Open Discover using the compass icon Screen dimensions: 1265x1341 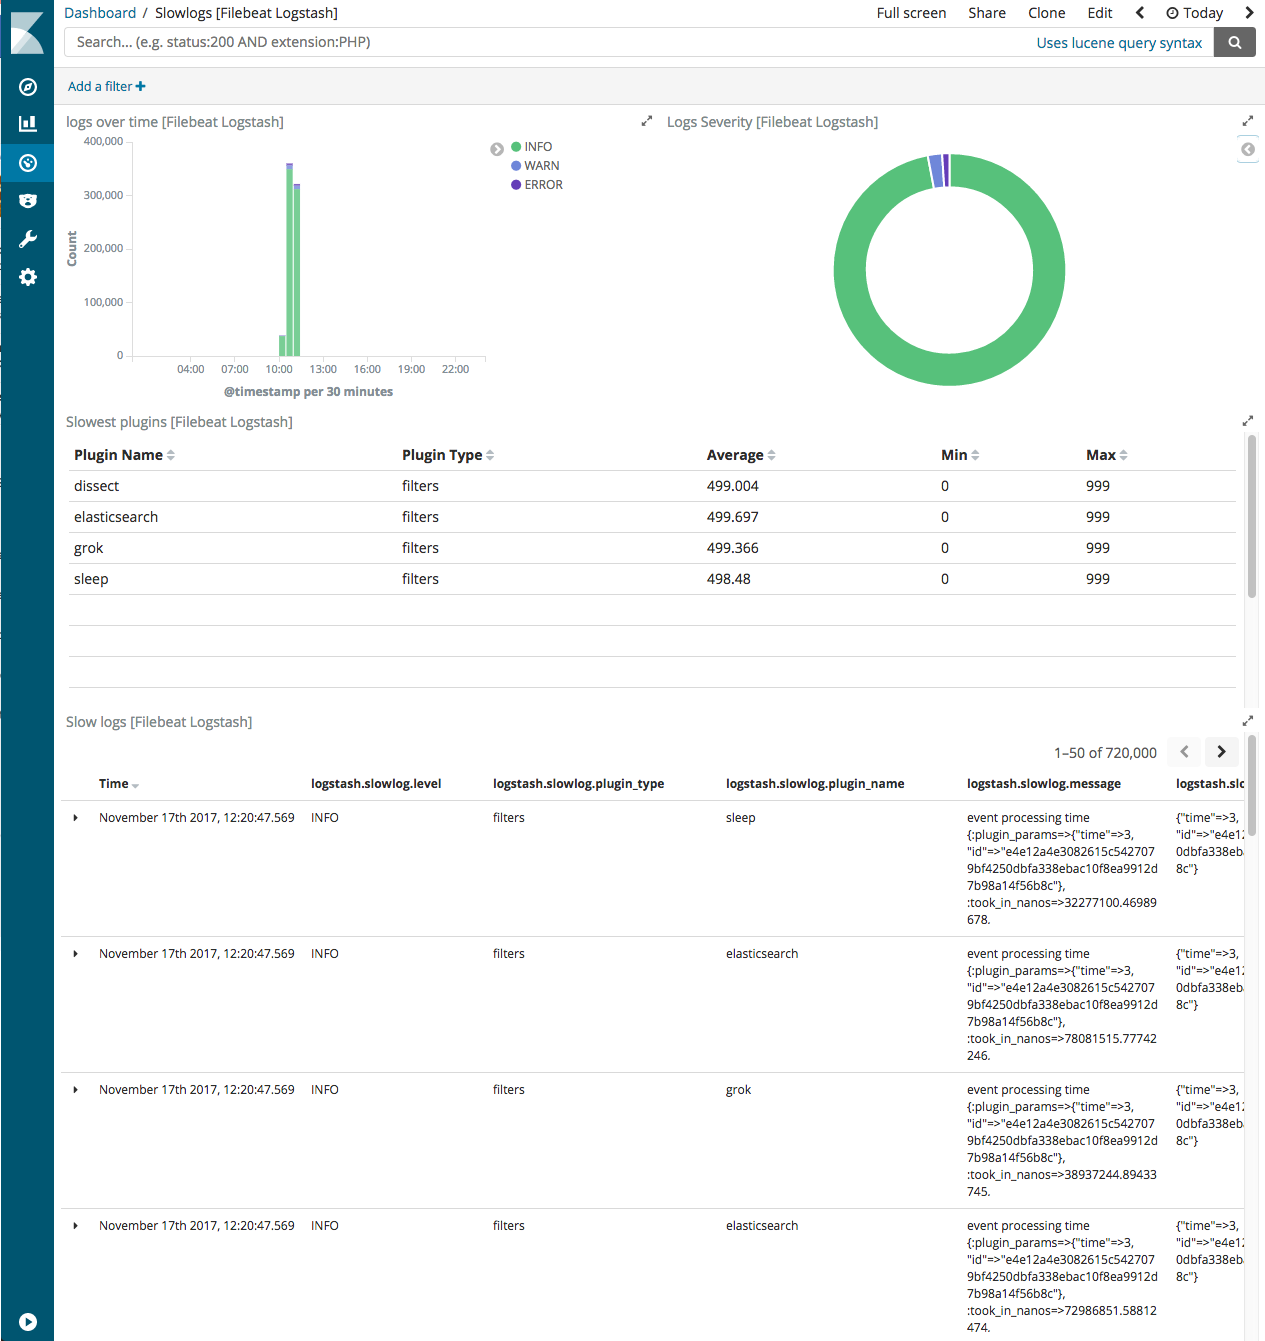(27, 88)
